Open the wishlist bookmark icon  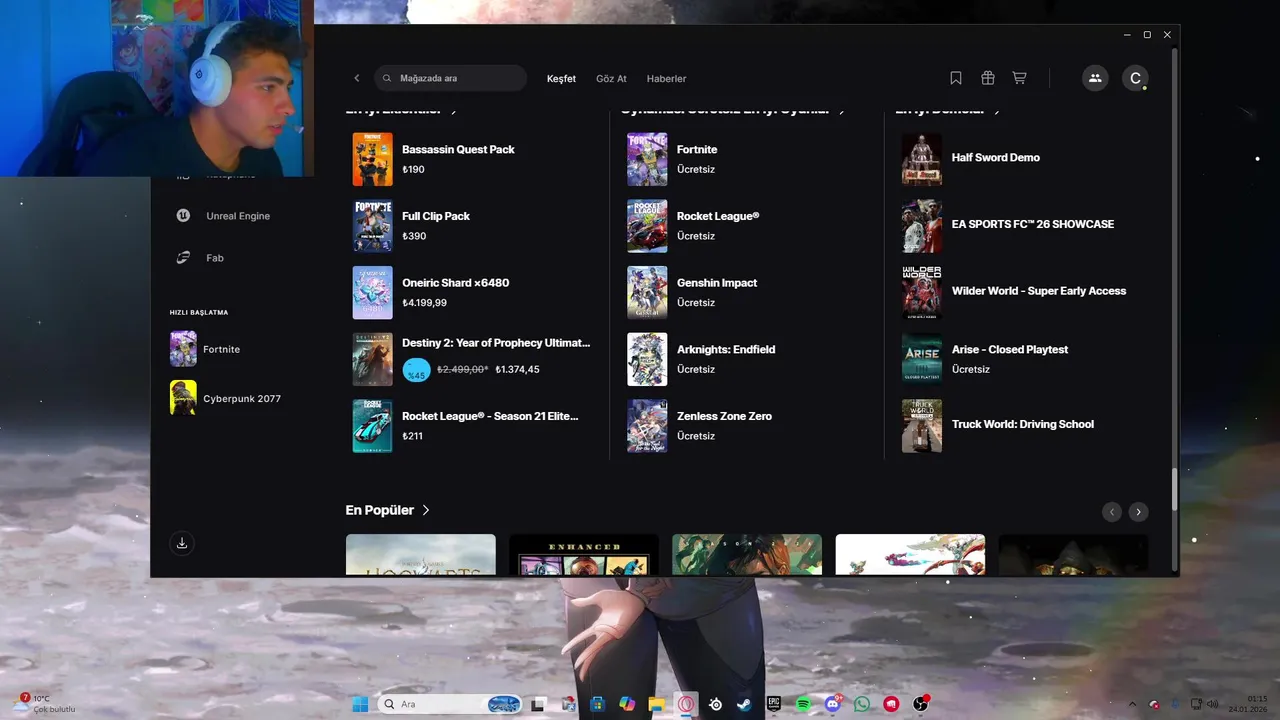tap(956, 78)
